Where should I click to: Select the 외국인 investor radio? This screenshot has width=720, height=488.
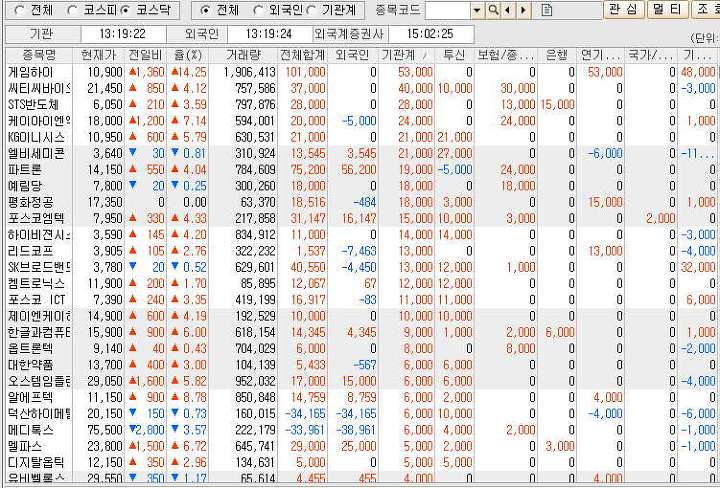coord(259,10)
